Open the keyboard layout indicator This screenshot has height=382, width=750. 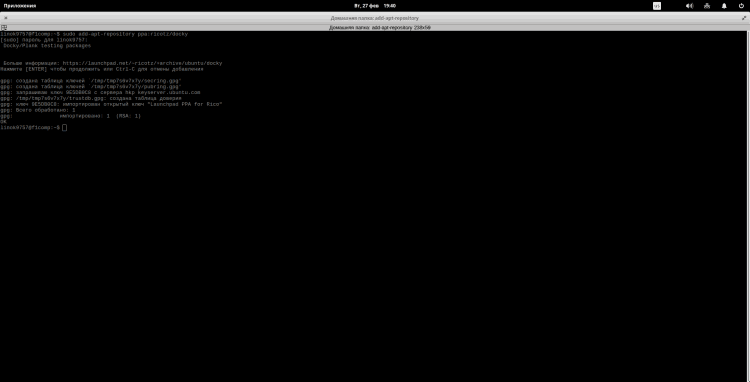tap(657, 6)
